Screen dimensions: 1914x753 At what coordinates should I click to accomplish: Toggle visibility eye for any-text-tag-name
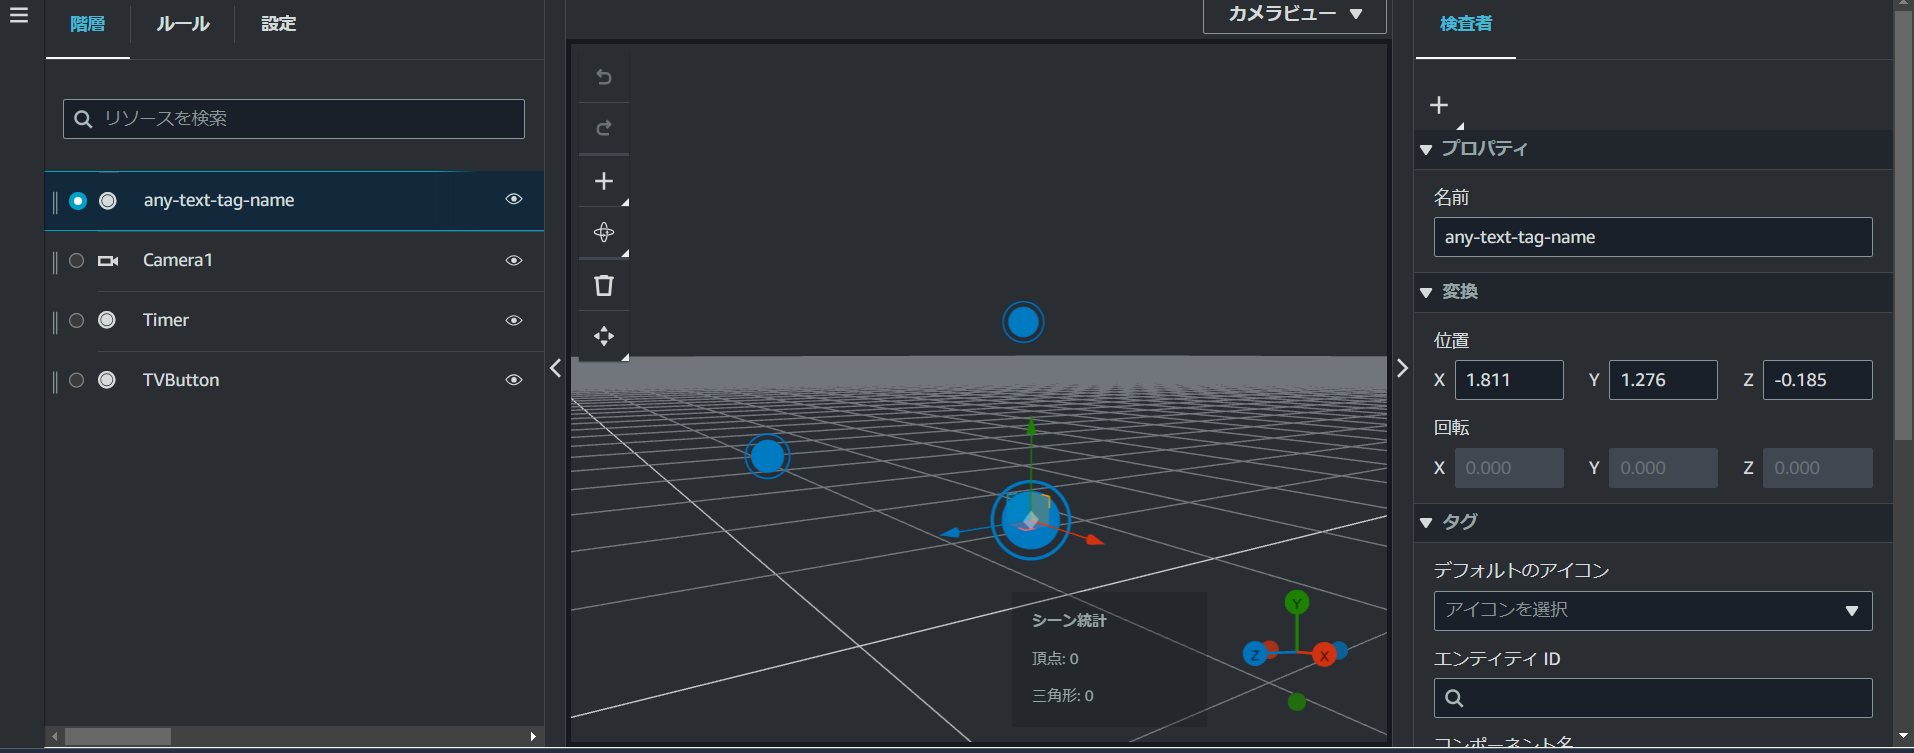514,199
